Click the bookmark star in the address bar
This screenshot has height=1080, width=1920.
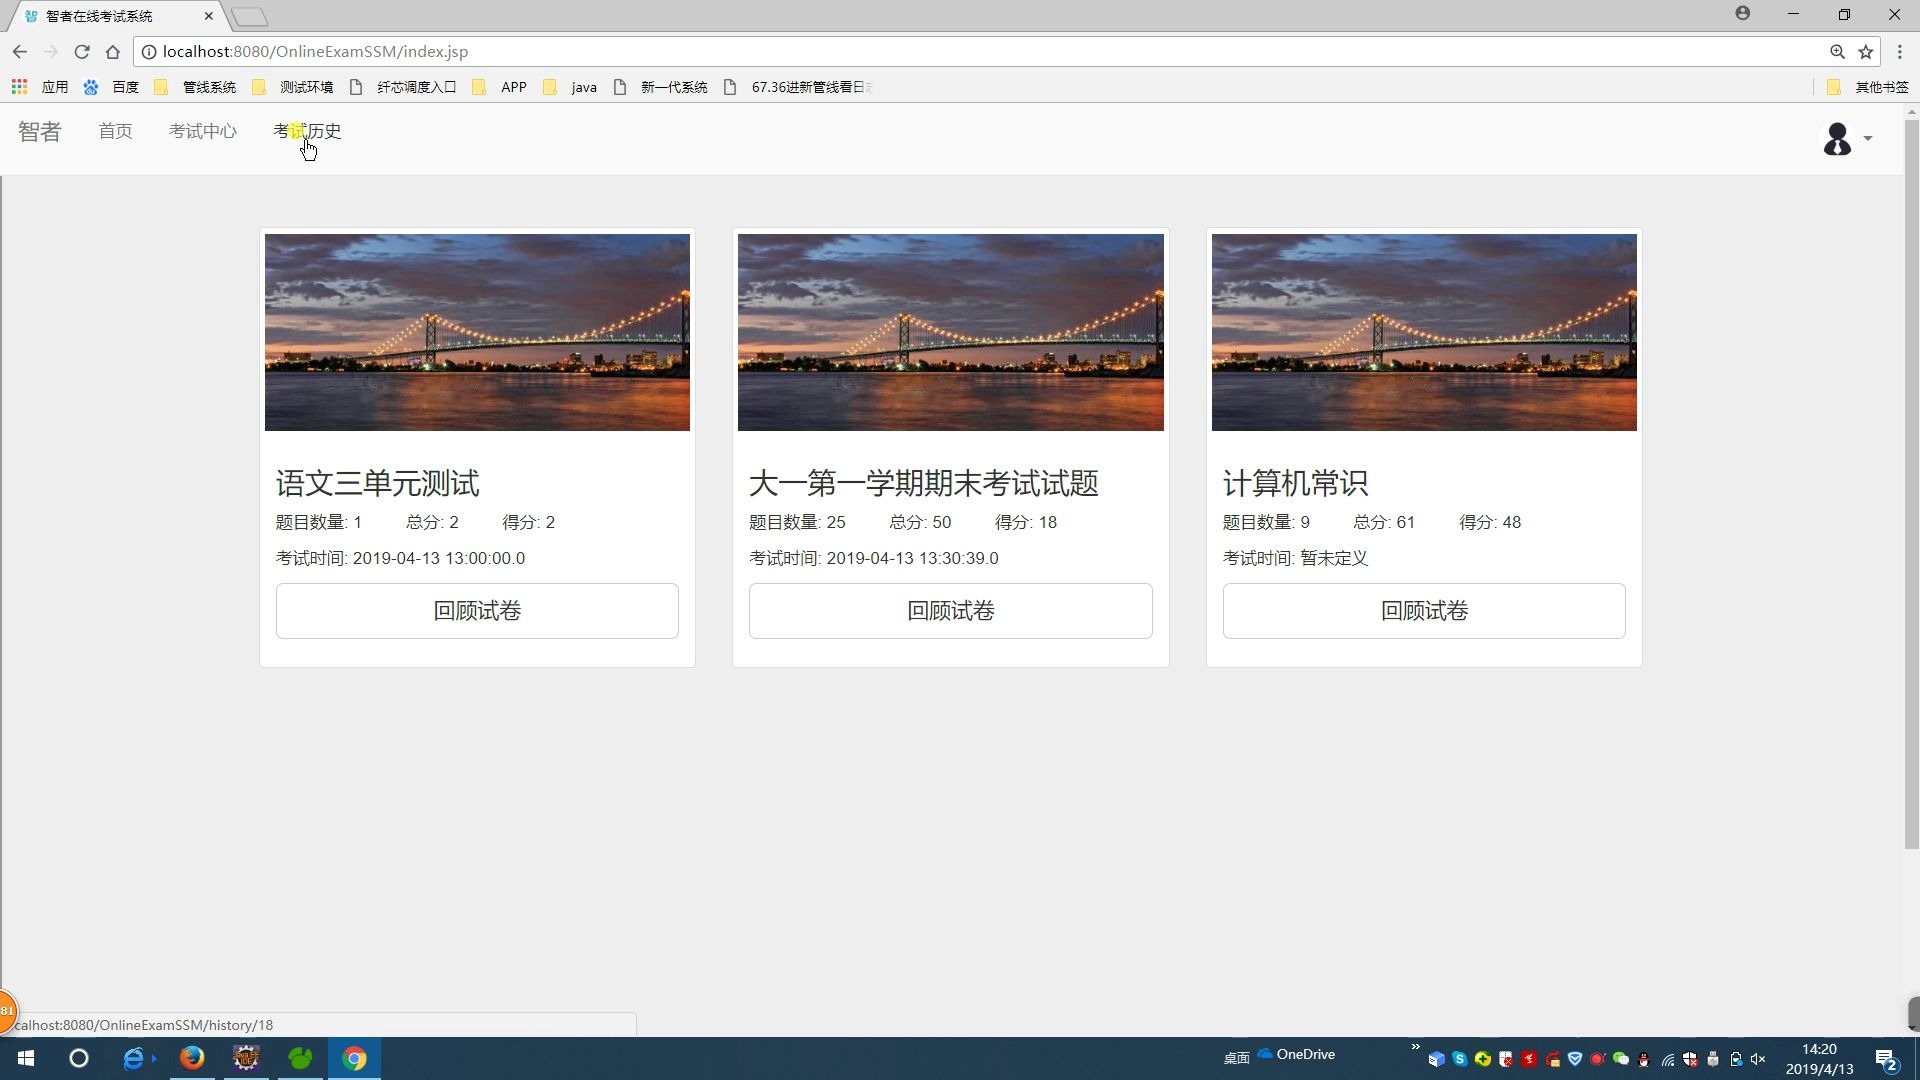[1866, 51]
